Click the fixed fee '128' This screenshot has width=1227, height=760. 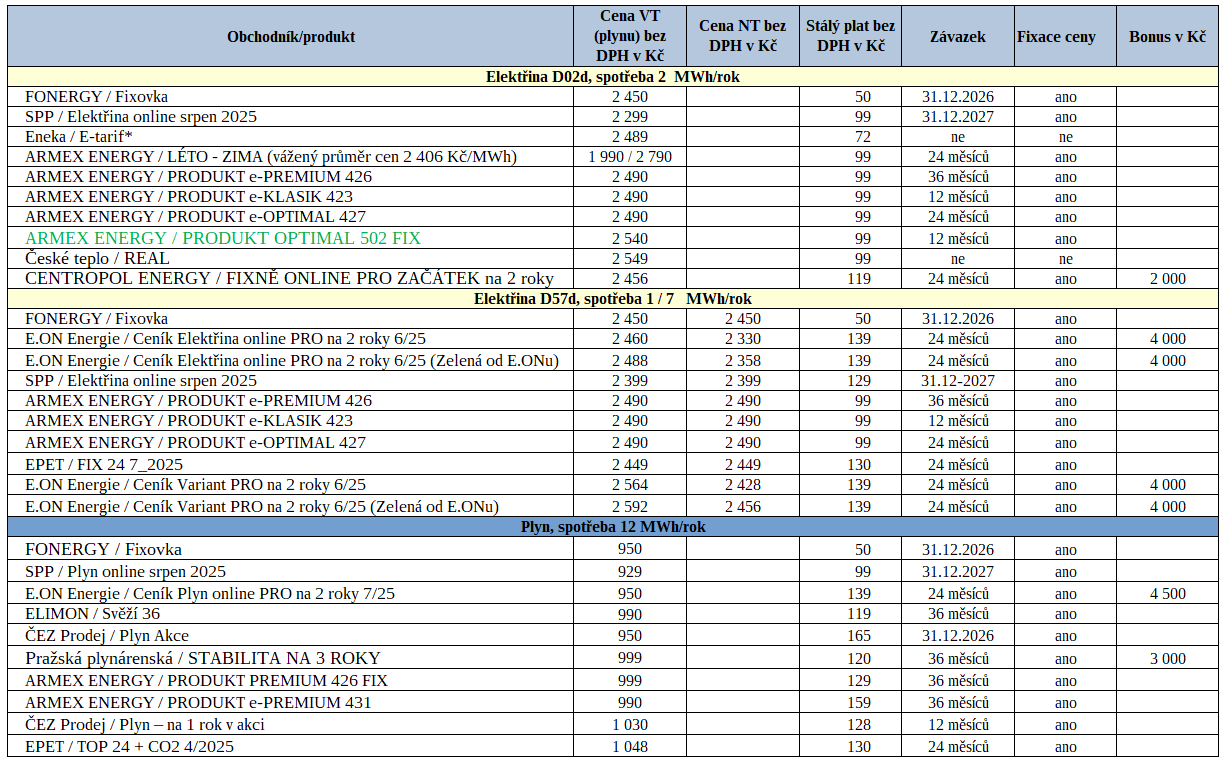[x=859, y=725]
